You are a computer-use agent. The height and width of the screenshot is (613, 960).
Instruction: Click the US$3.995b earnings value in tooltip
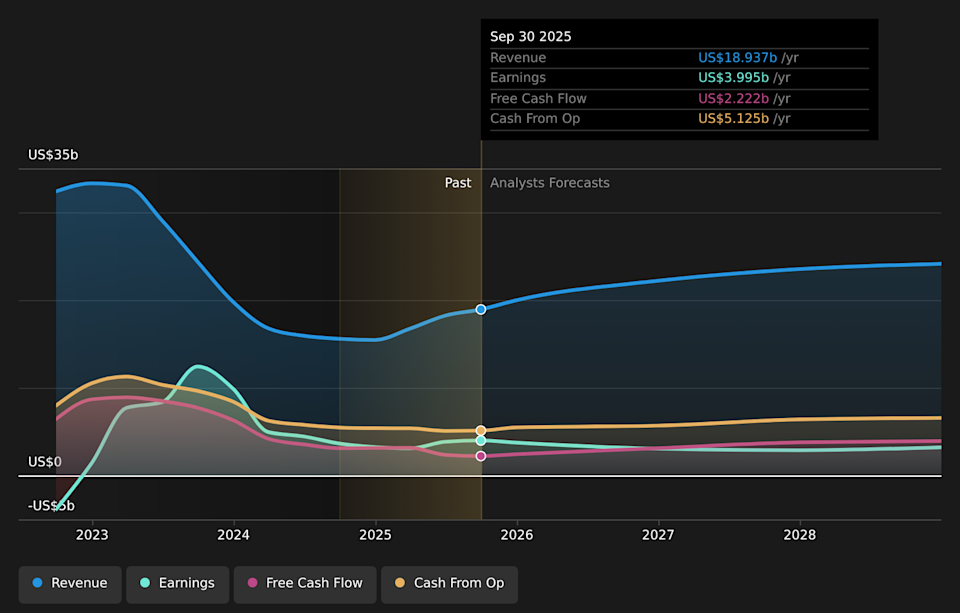tap(731, 77)
